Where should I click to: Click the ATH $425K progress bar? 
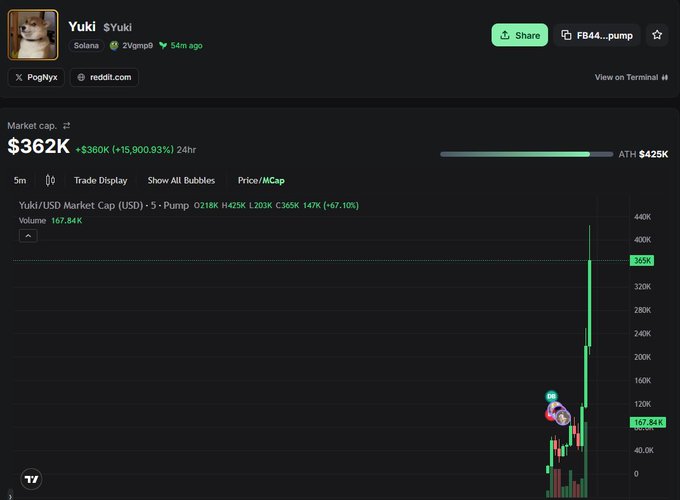(526, 154)
